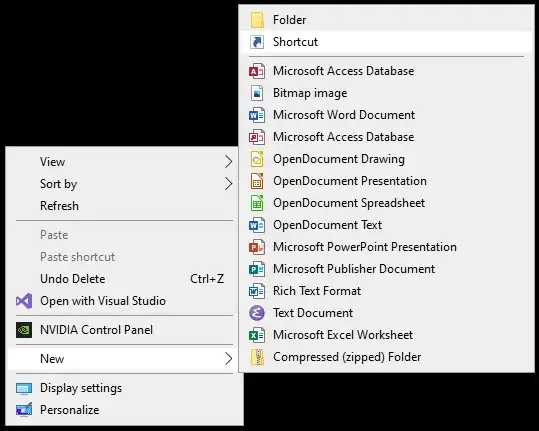Click the Shortcut arrow icon
This screenshot has height=431, width=539.
tap(257, 42)
